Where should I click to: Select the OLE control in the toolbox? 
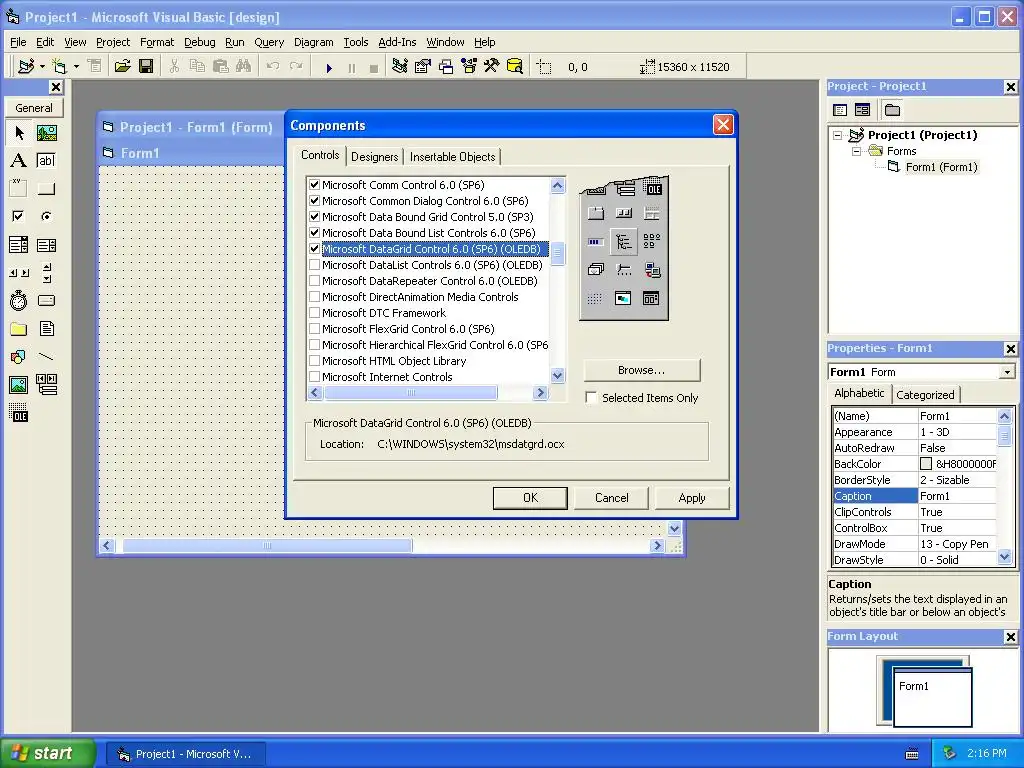coord(19,413)
